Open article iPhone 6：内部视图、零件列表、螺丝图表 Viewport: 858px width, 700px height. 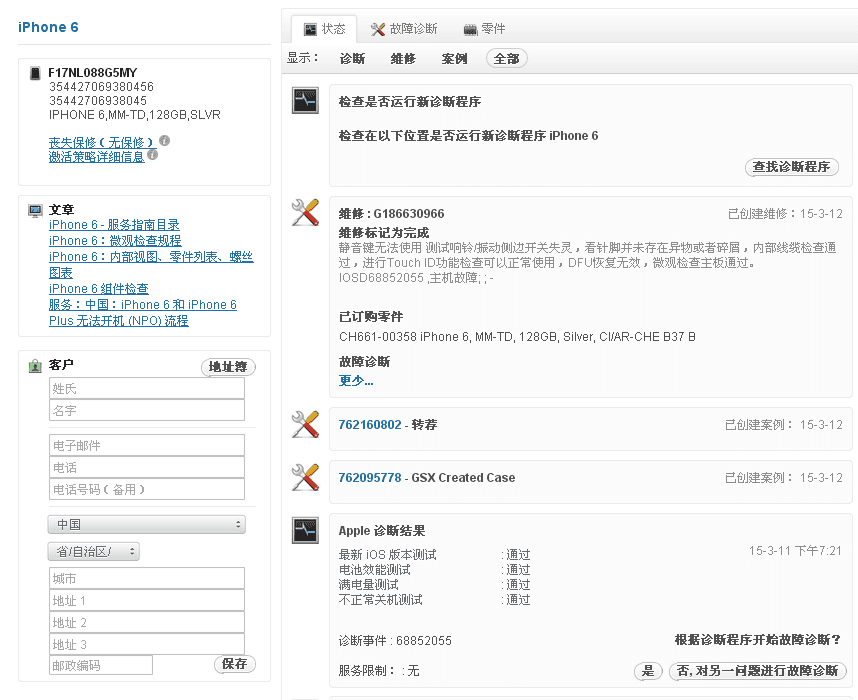(x=151, y=264)
